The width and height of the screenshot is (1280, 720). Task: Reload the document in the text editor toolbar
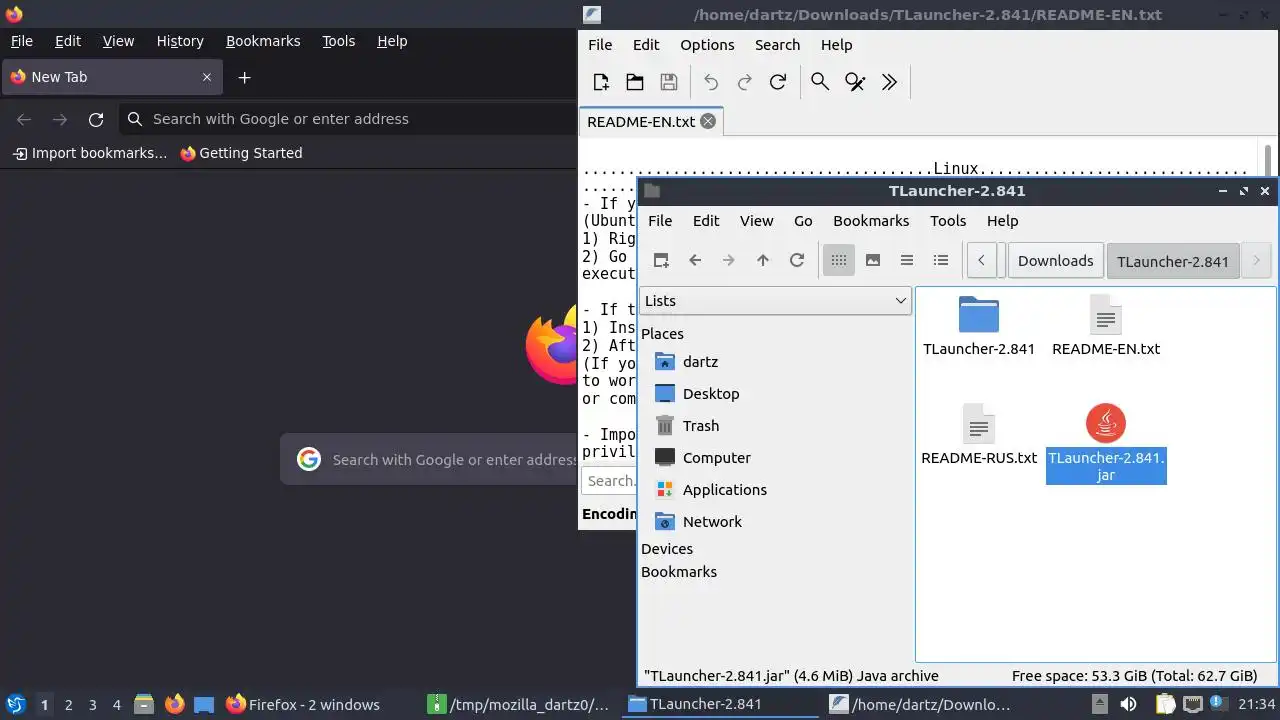click(x=778, y=82)
